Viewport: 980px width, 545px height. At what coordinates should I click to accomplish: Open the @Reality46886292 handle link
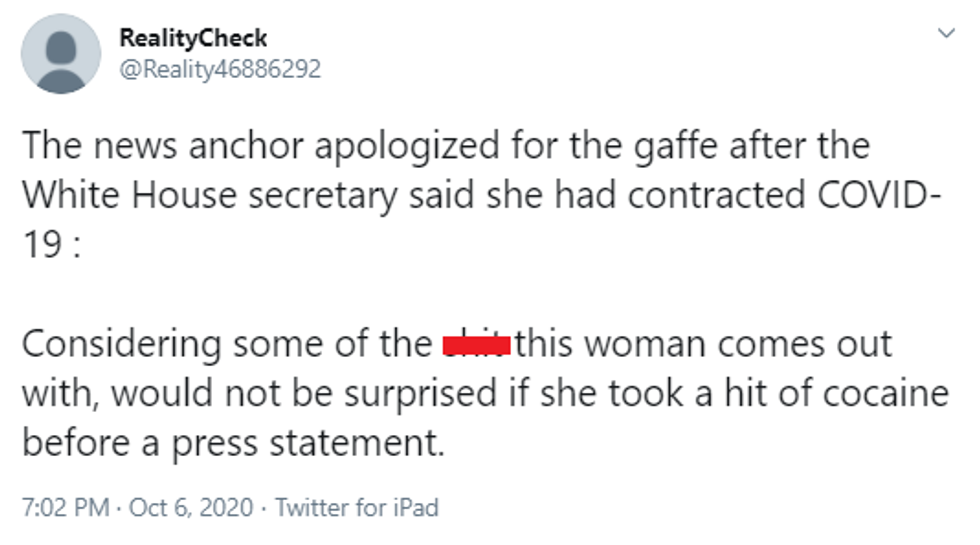click(x=219, y=68)
